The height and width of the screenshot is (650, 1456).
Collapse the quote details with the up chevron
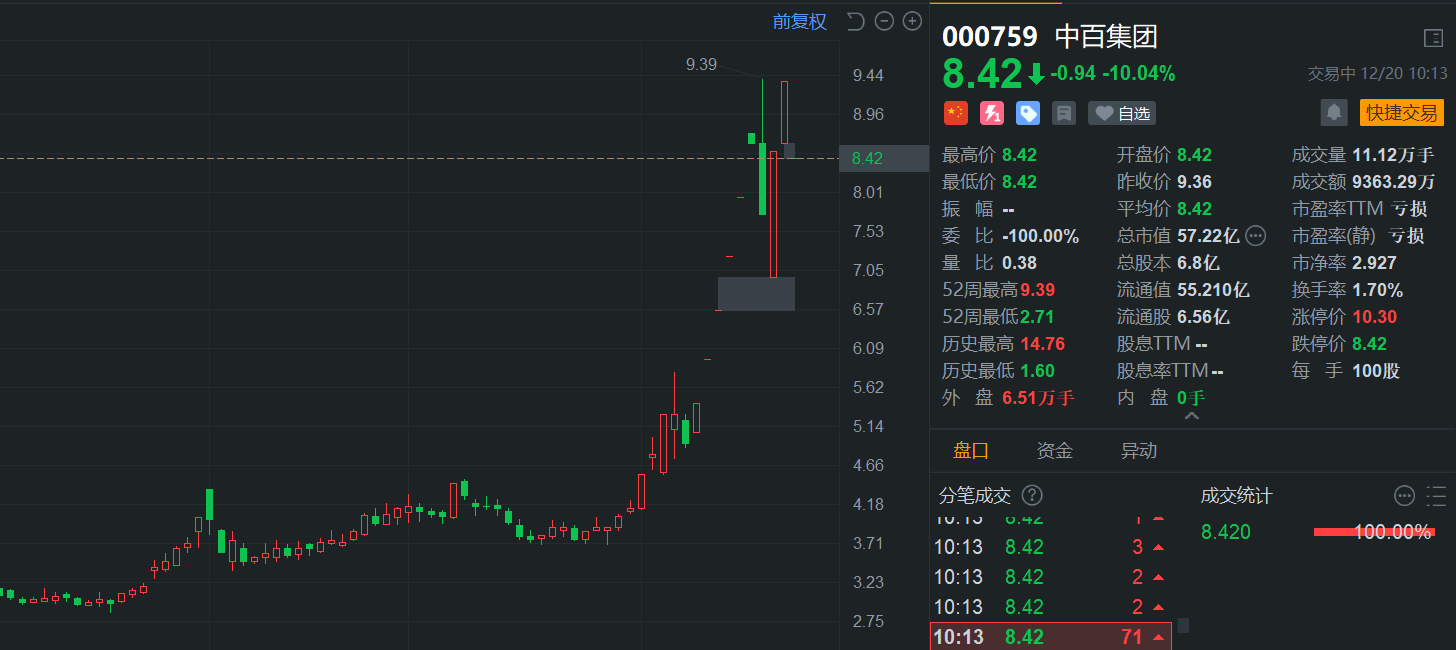(1191, 416)
